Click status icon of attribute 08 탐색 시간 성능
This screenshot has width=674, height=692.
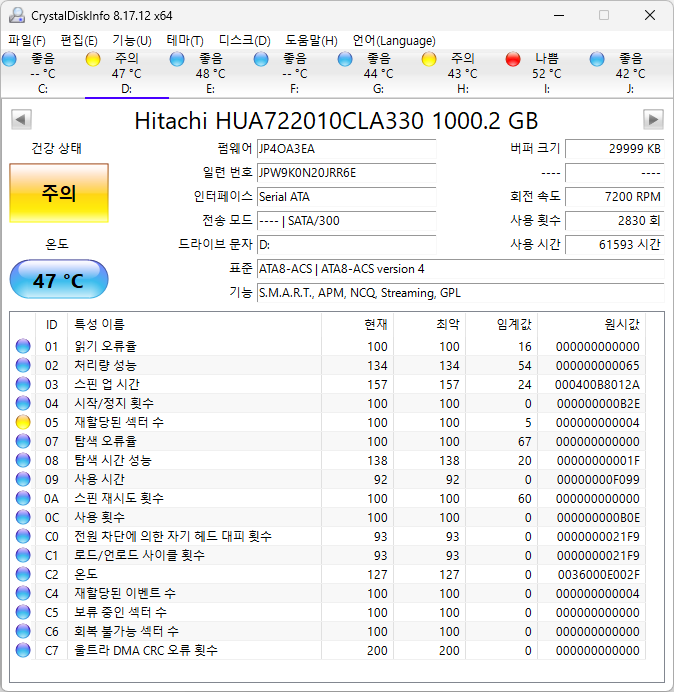23,460
